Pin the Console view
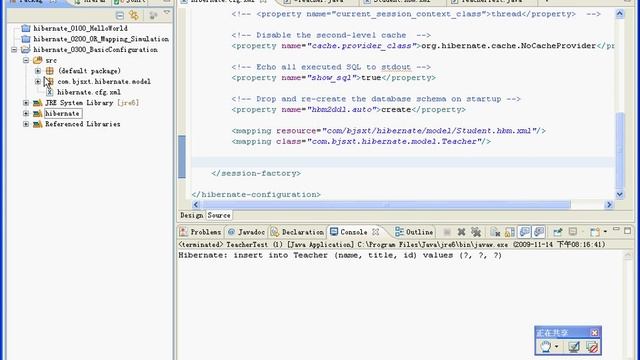 558,232
